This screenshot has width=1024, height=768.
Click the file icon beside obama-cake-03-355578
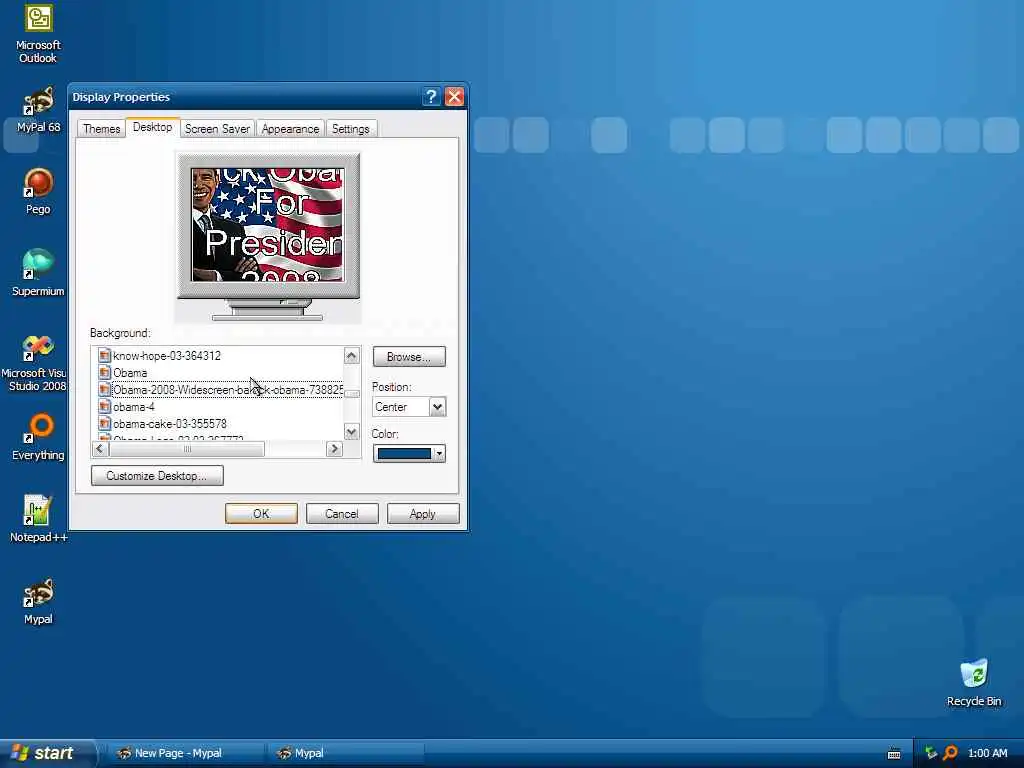104,423
